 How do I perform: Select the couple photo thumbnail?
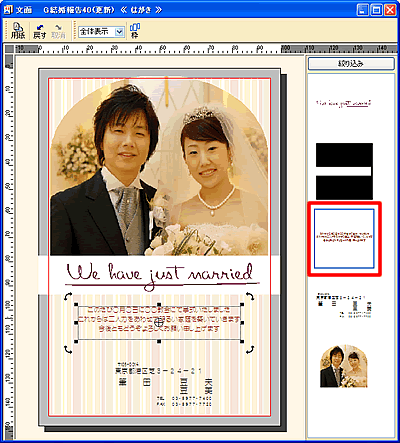point(344,366)
